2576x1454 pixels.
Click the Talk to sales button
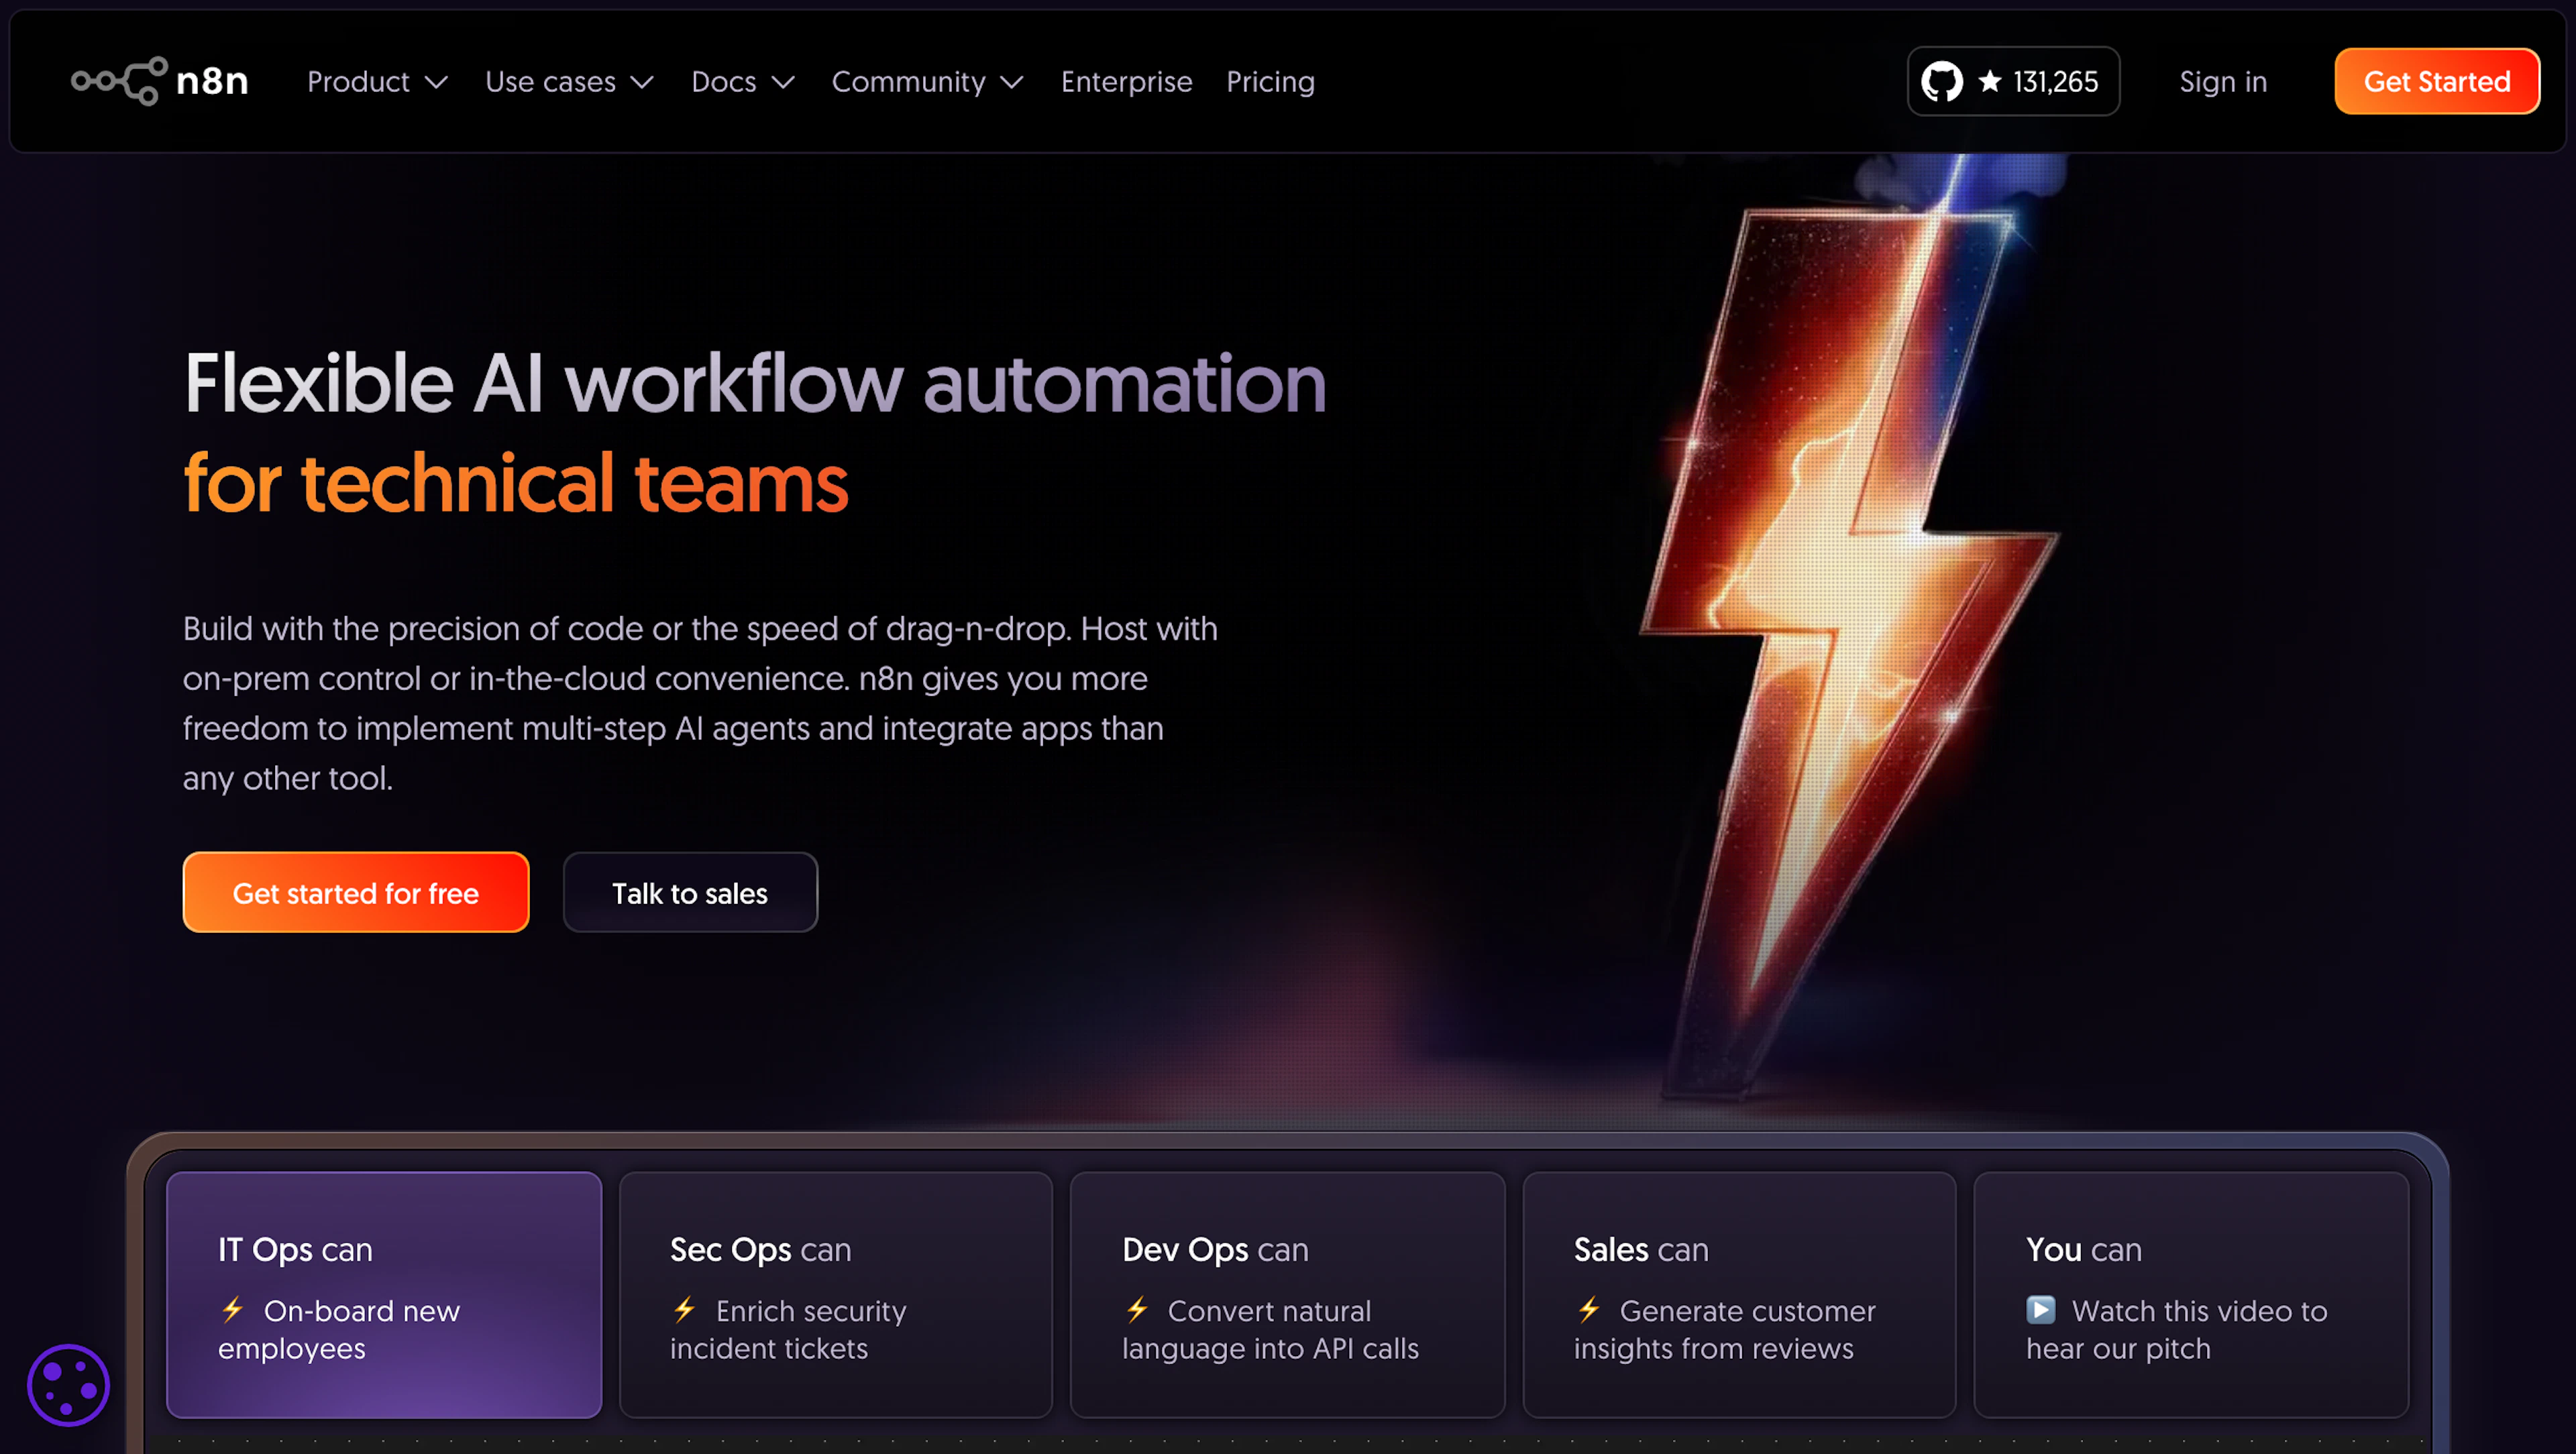[690, 892]
